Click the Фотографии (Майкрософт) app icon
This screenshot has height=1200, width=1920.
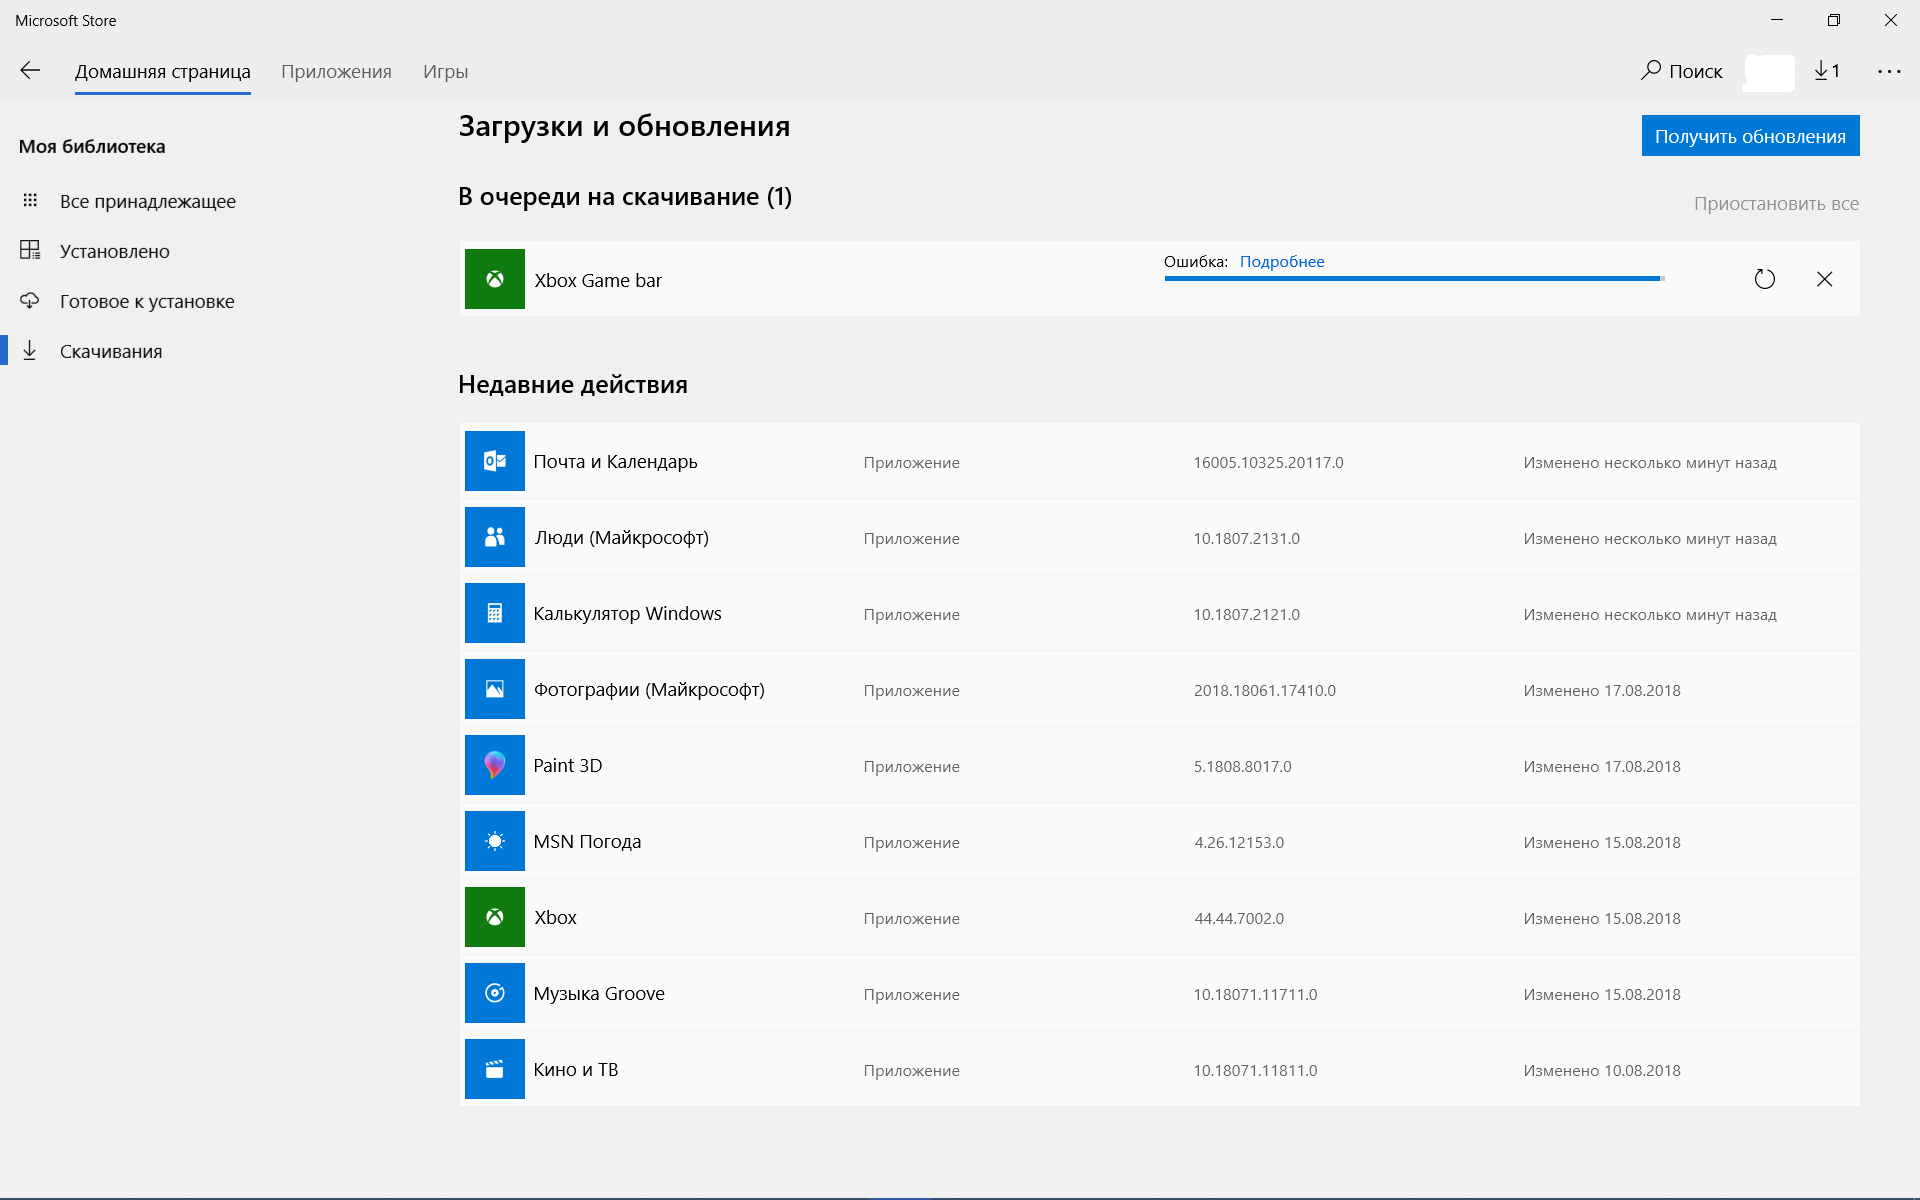pyautogui.click(x=495, y=689)
